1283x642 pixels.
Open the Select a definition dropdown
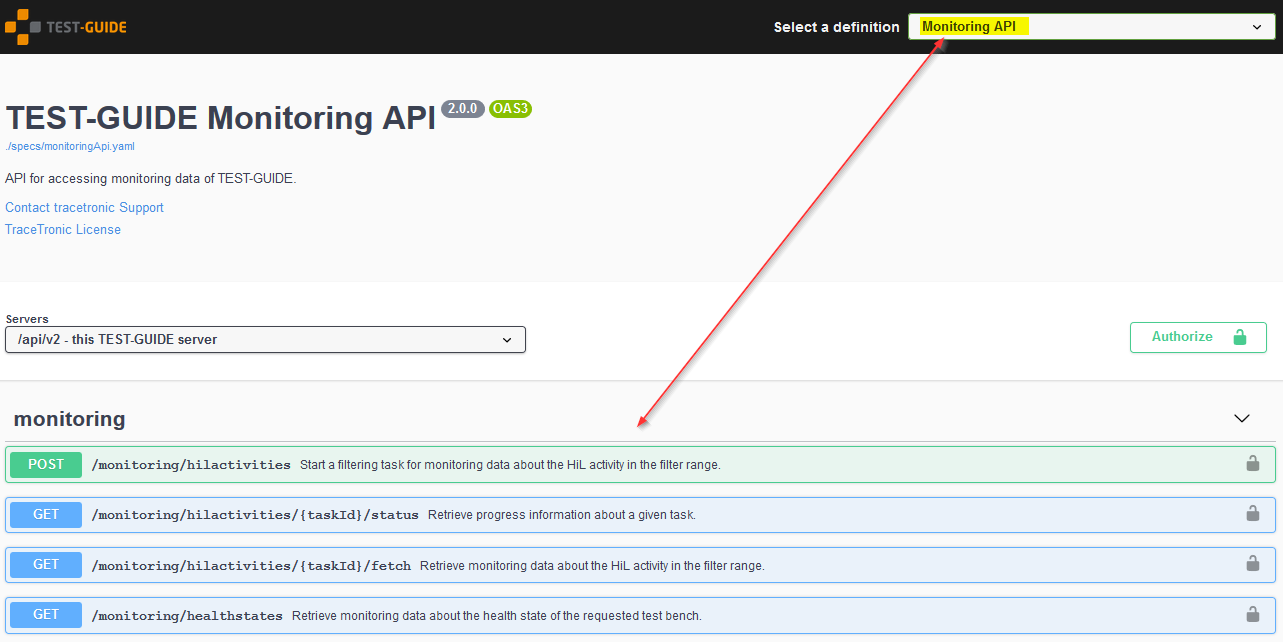click(1090, 26)
